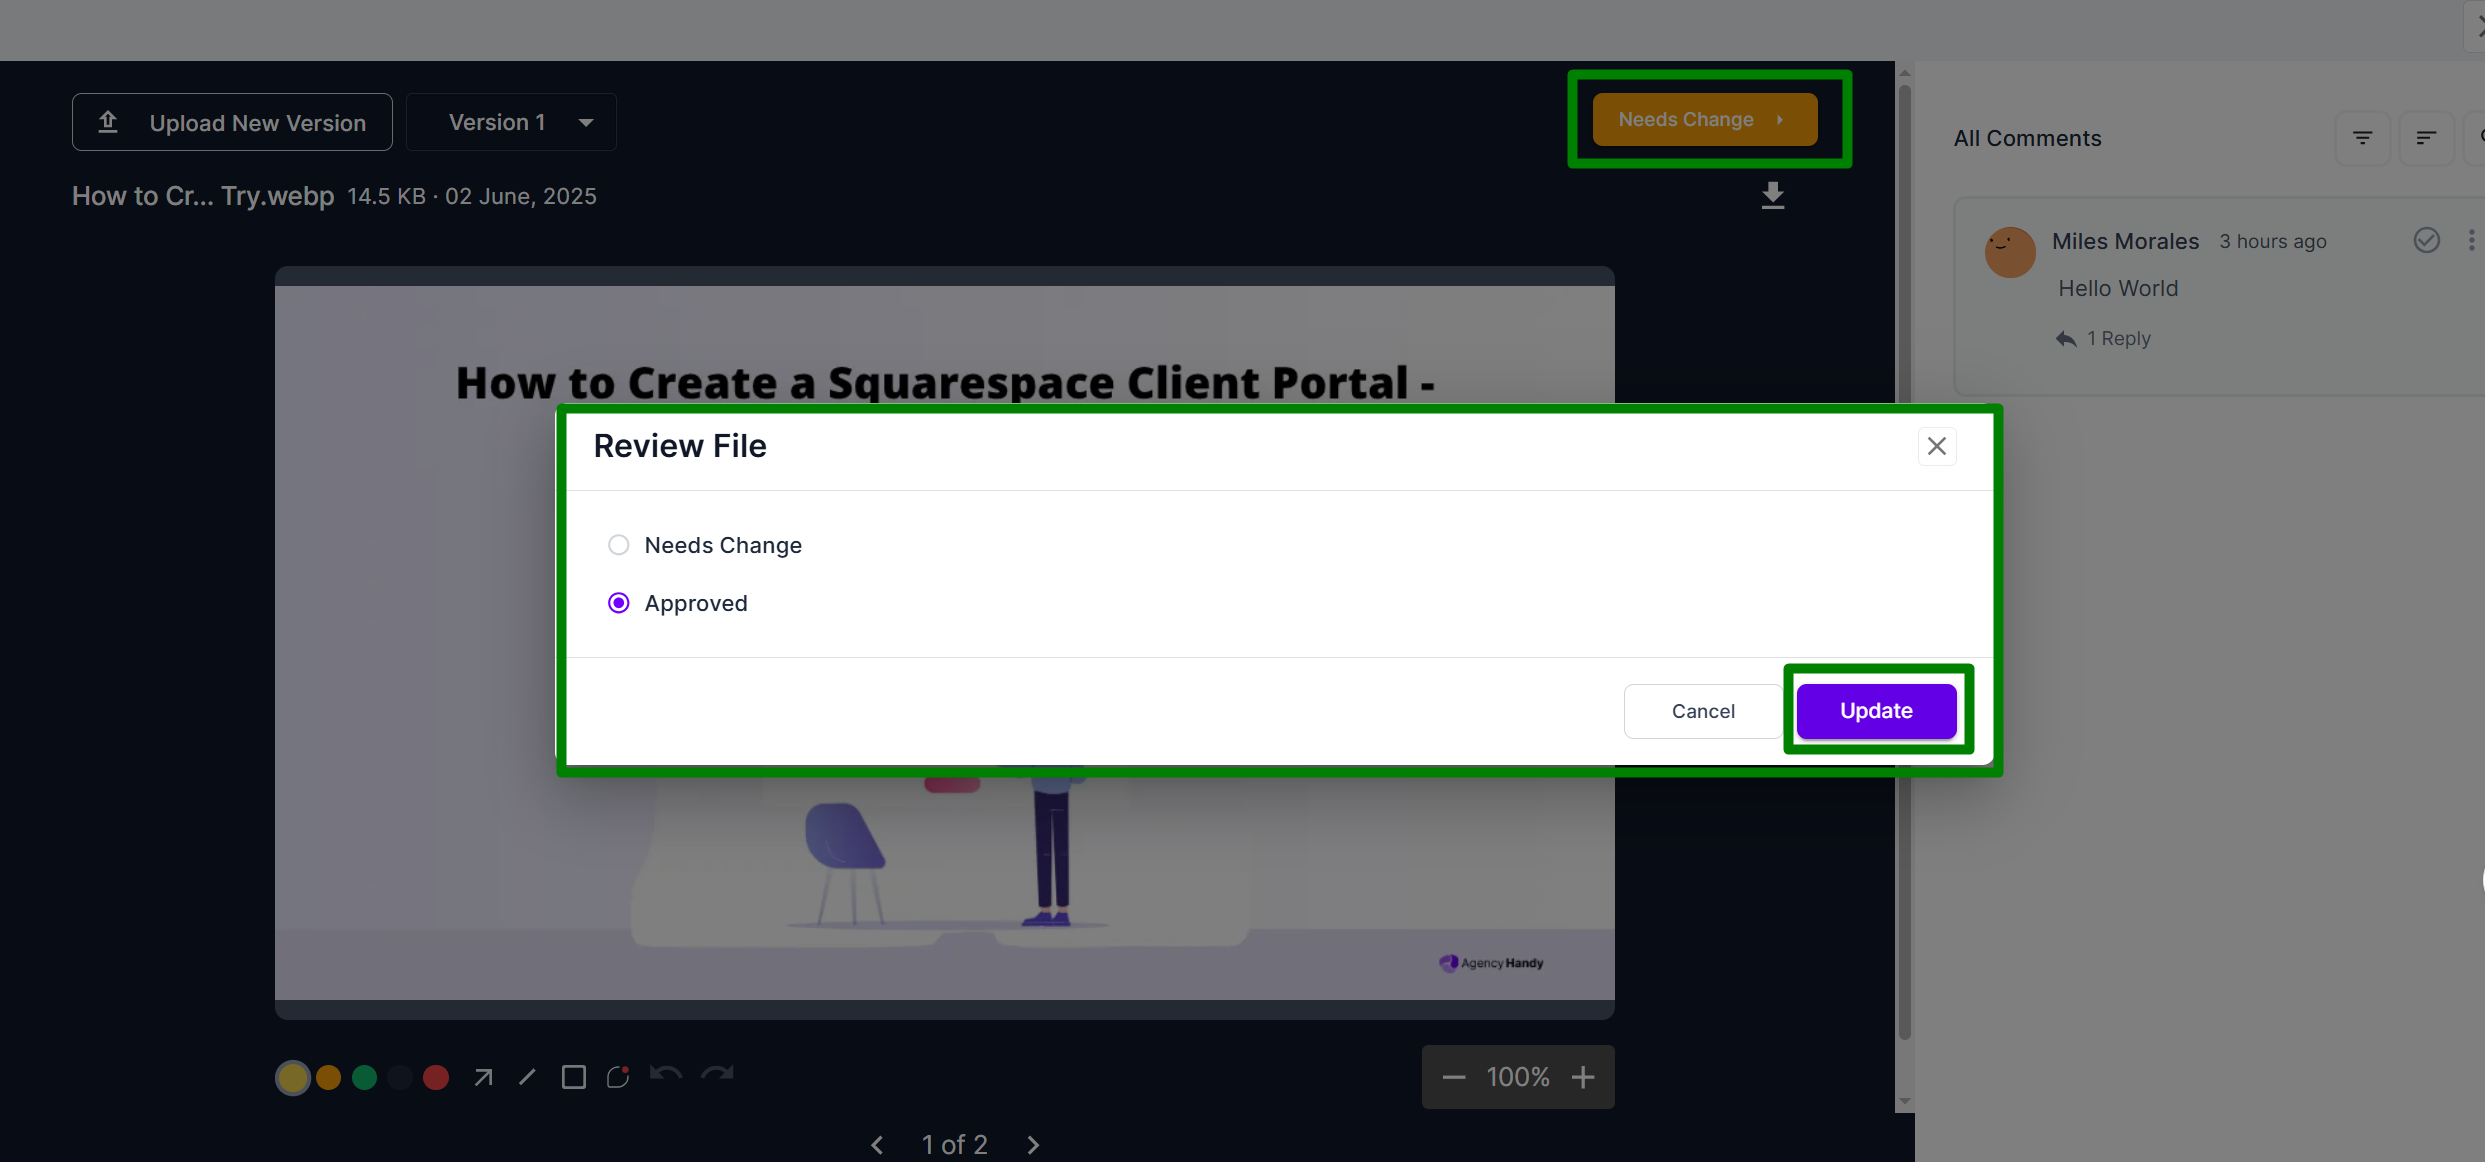Select the Approved radio option

(x=619, y=603)
